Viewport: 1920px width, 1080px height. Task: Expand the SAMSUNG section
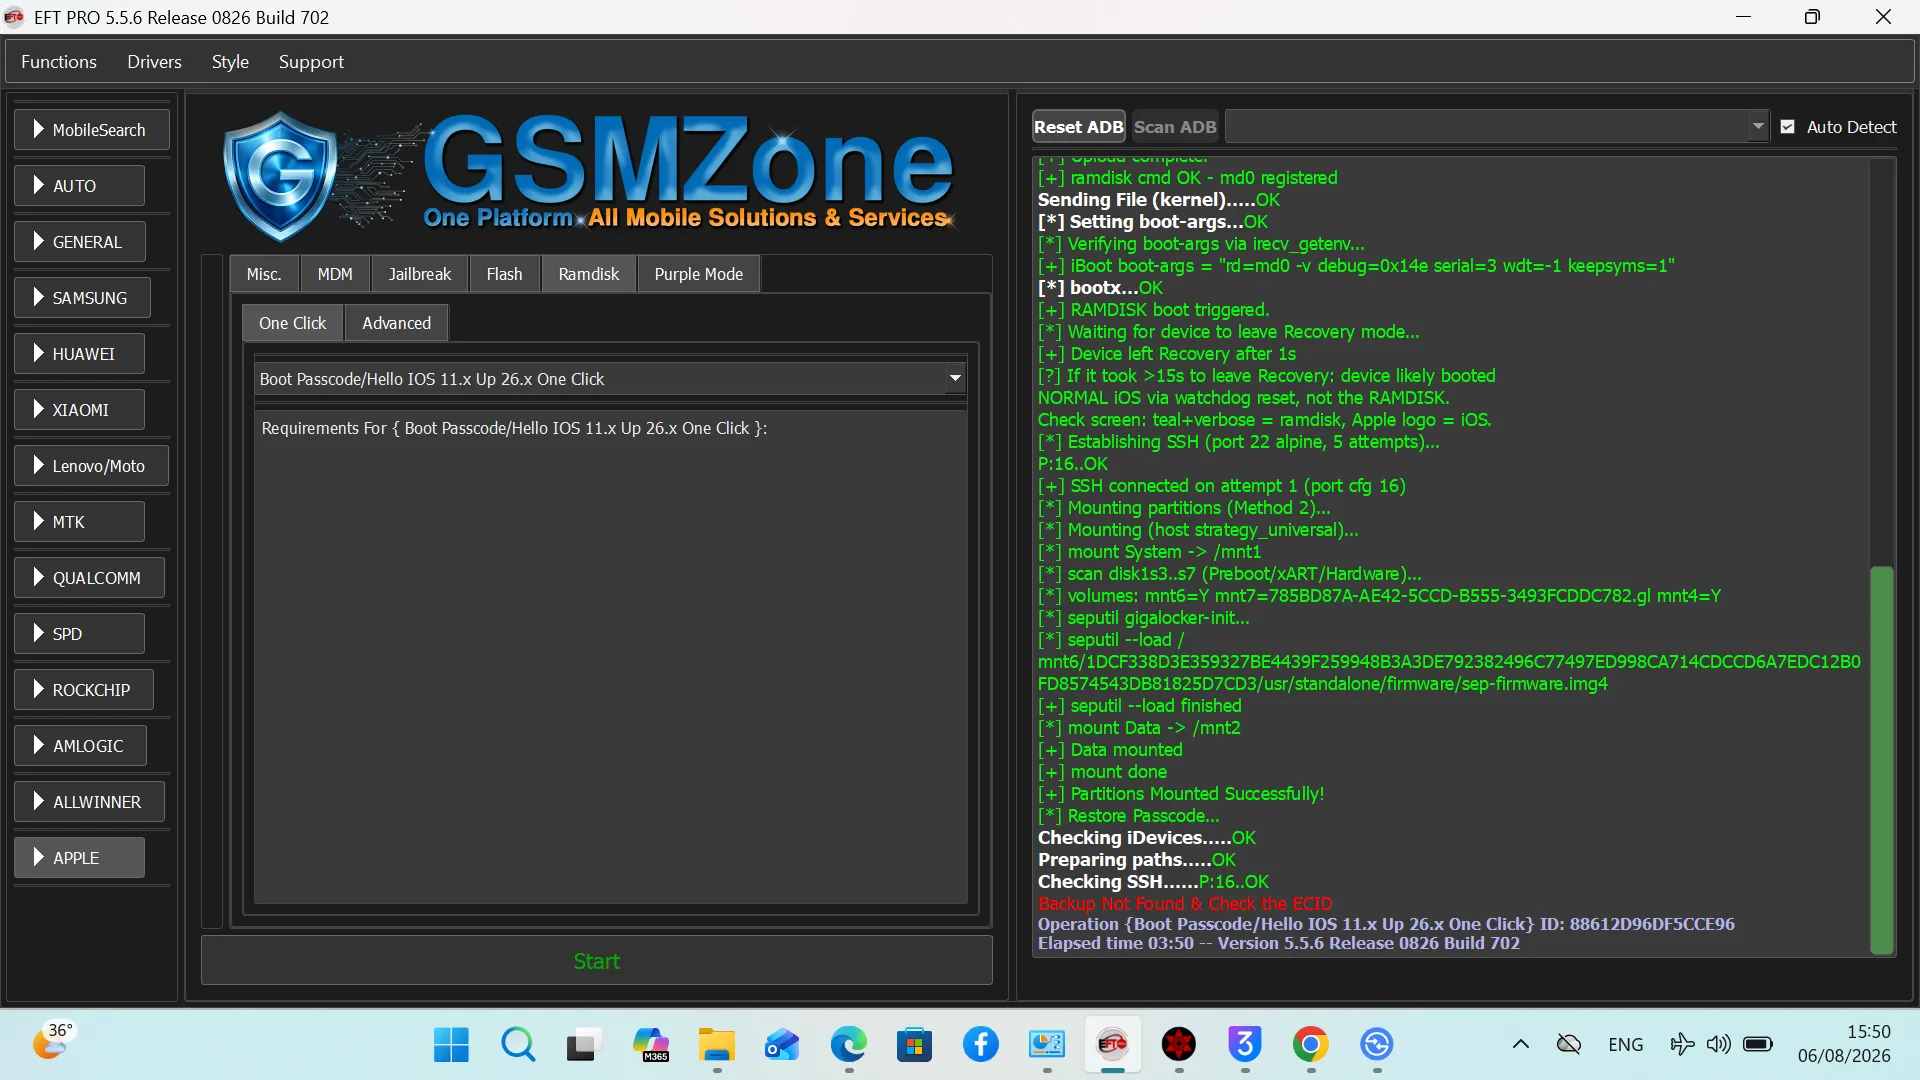82,298
